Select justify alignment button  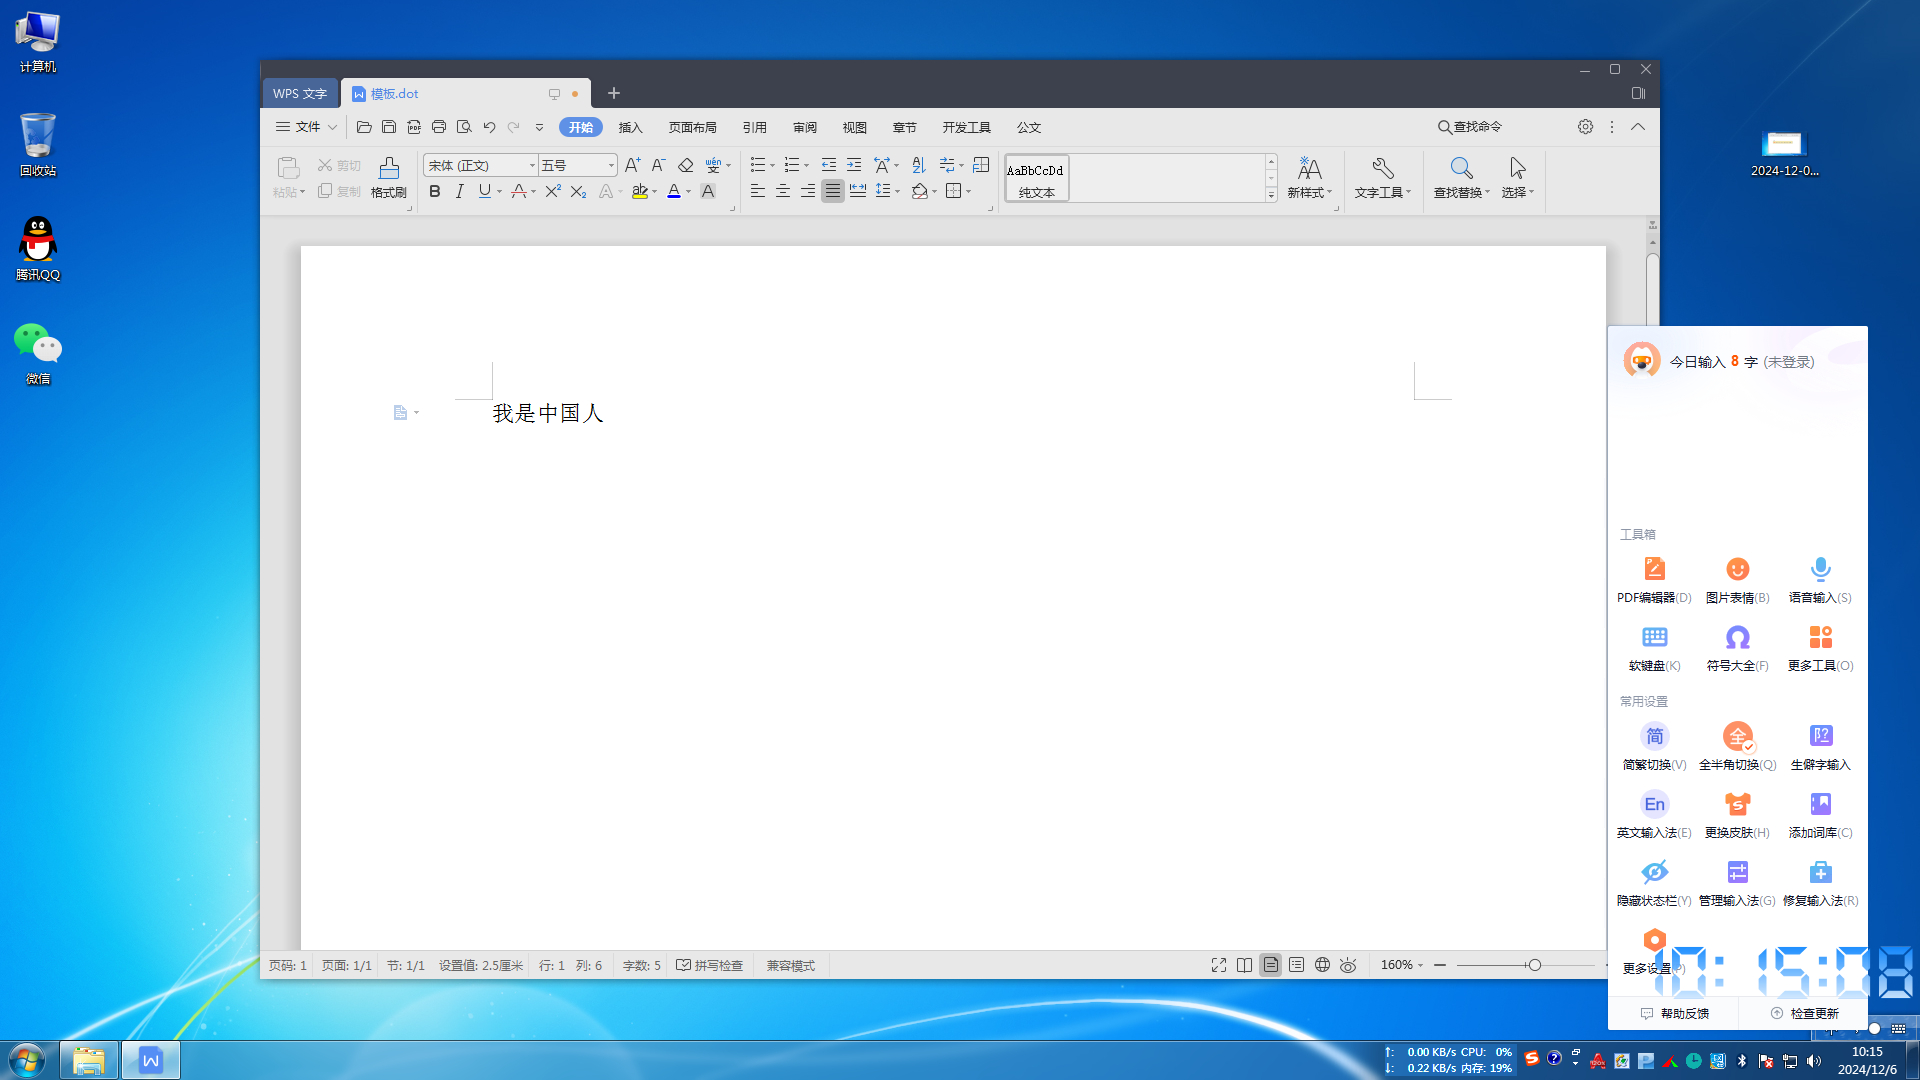833,191
